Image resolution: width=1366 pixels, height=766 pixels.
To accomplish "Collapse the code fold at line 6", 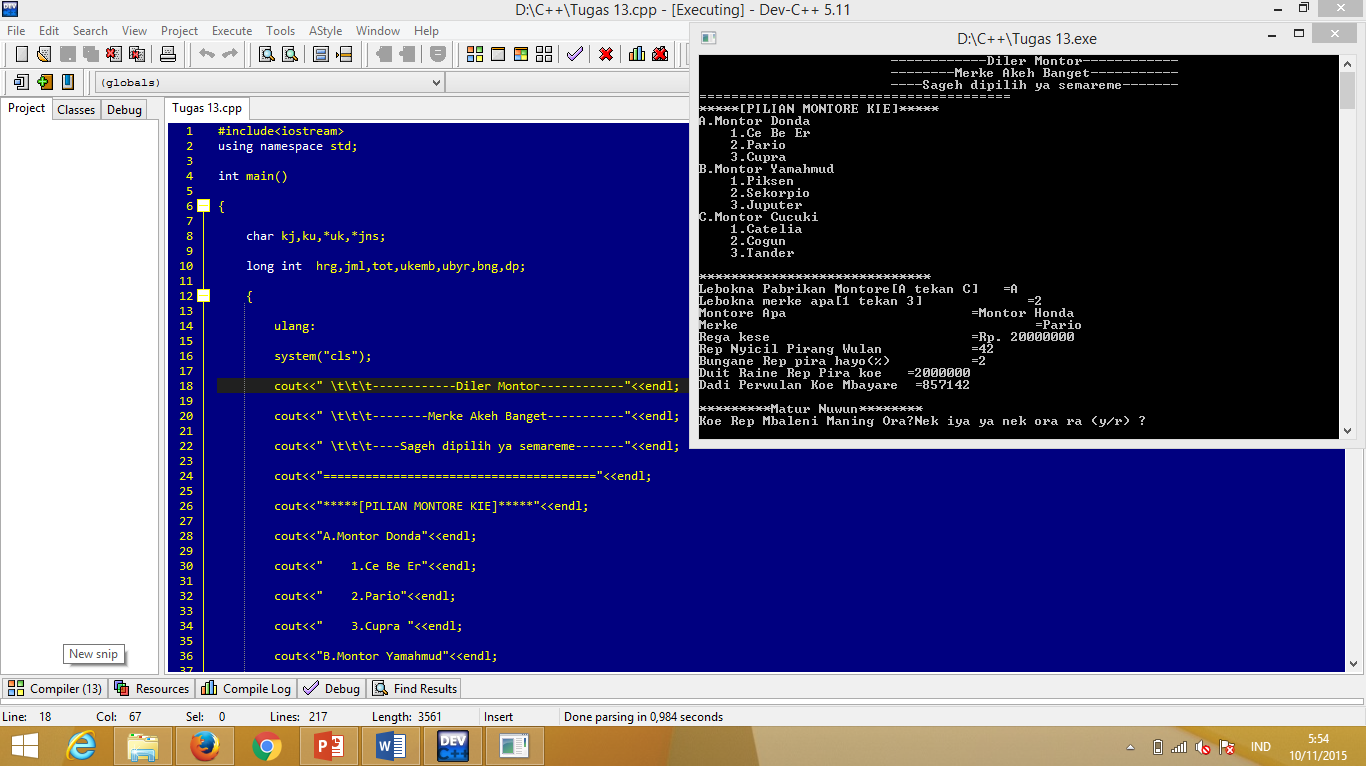I will pyautogui.click(x=203, y=206).
